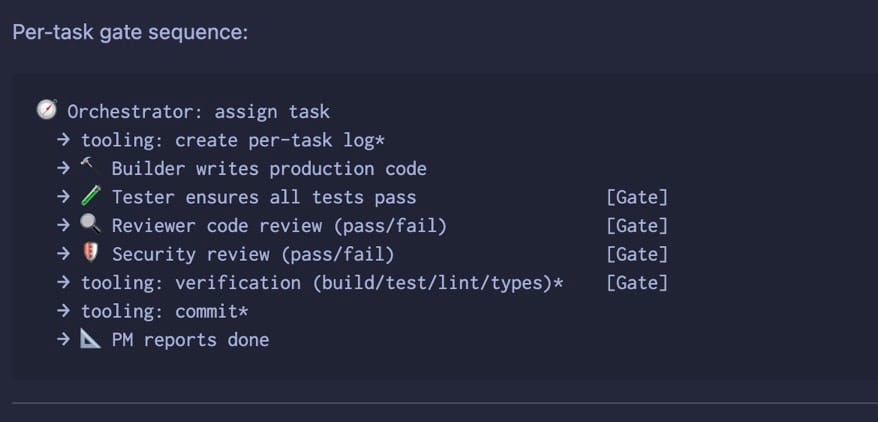
Task: Click the shield icon beside Security review
Action: coord(90,254)
